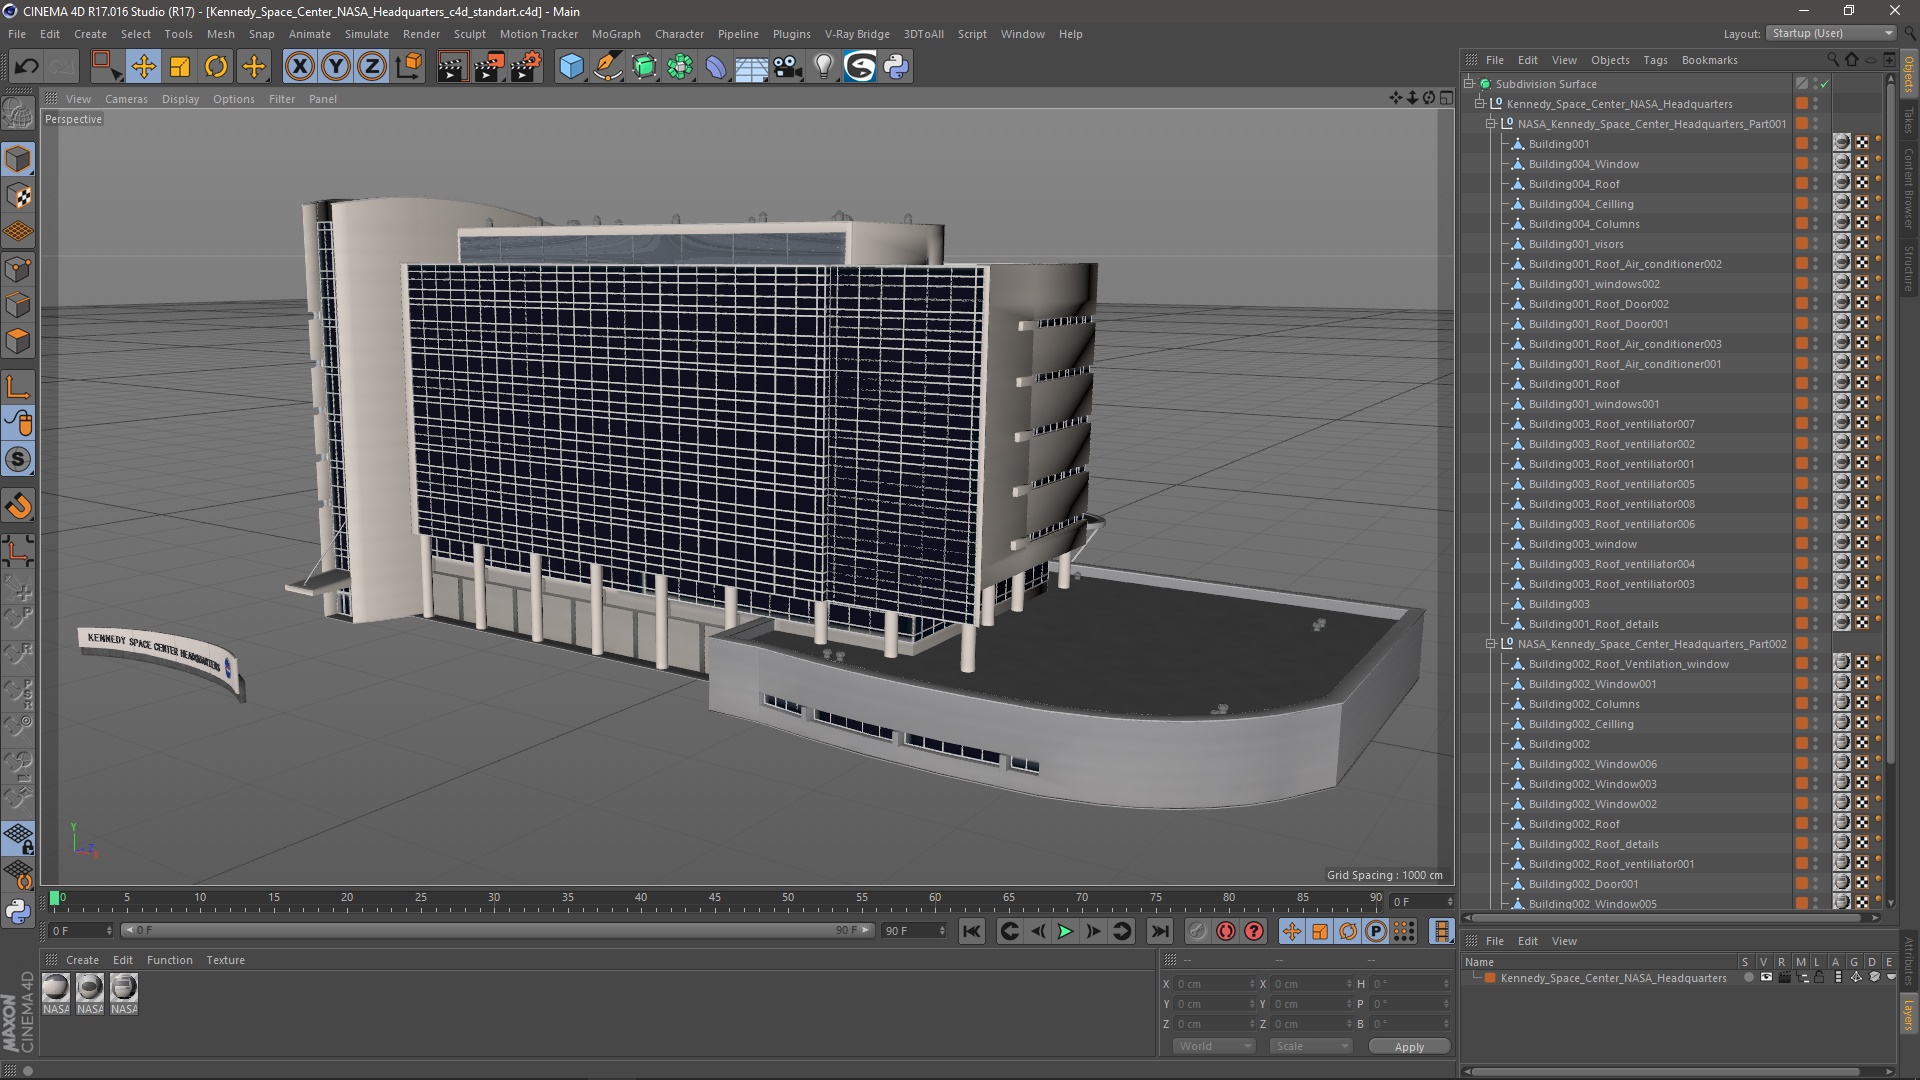Collapse NASA_Kennedy_Space_Center_Headquarters_Part001 group
1920x1080 pixels.
pyautogui.click(x=1491, y=124)
